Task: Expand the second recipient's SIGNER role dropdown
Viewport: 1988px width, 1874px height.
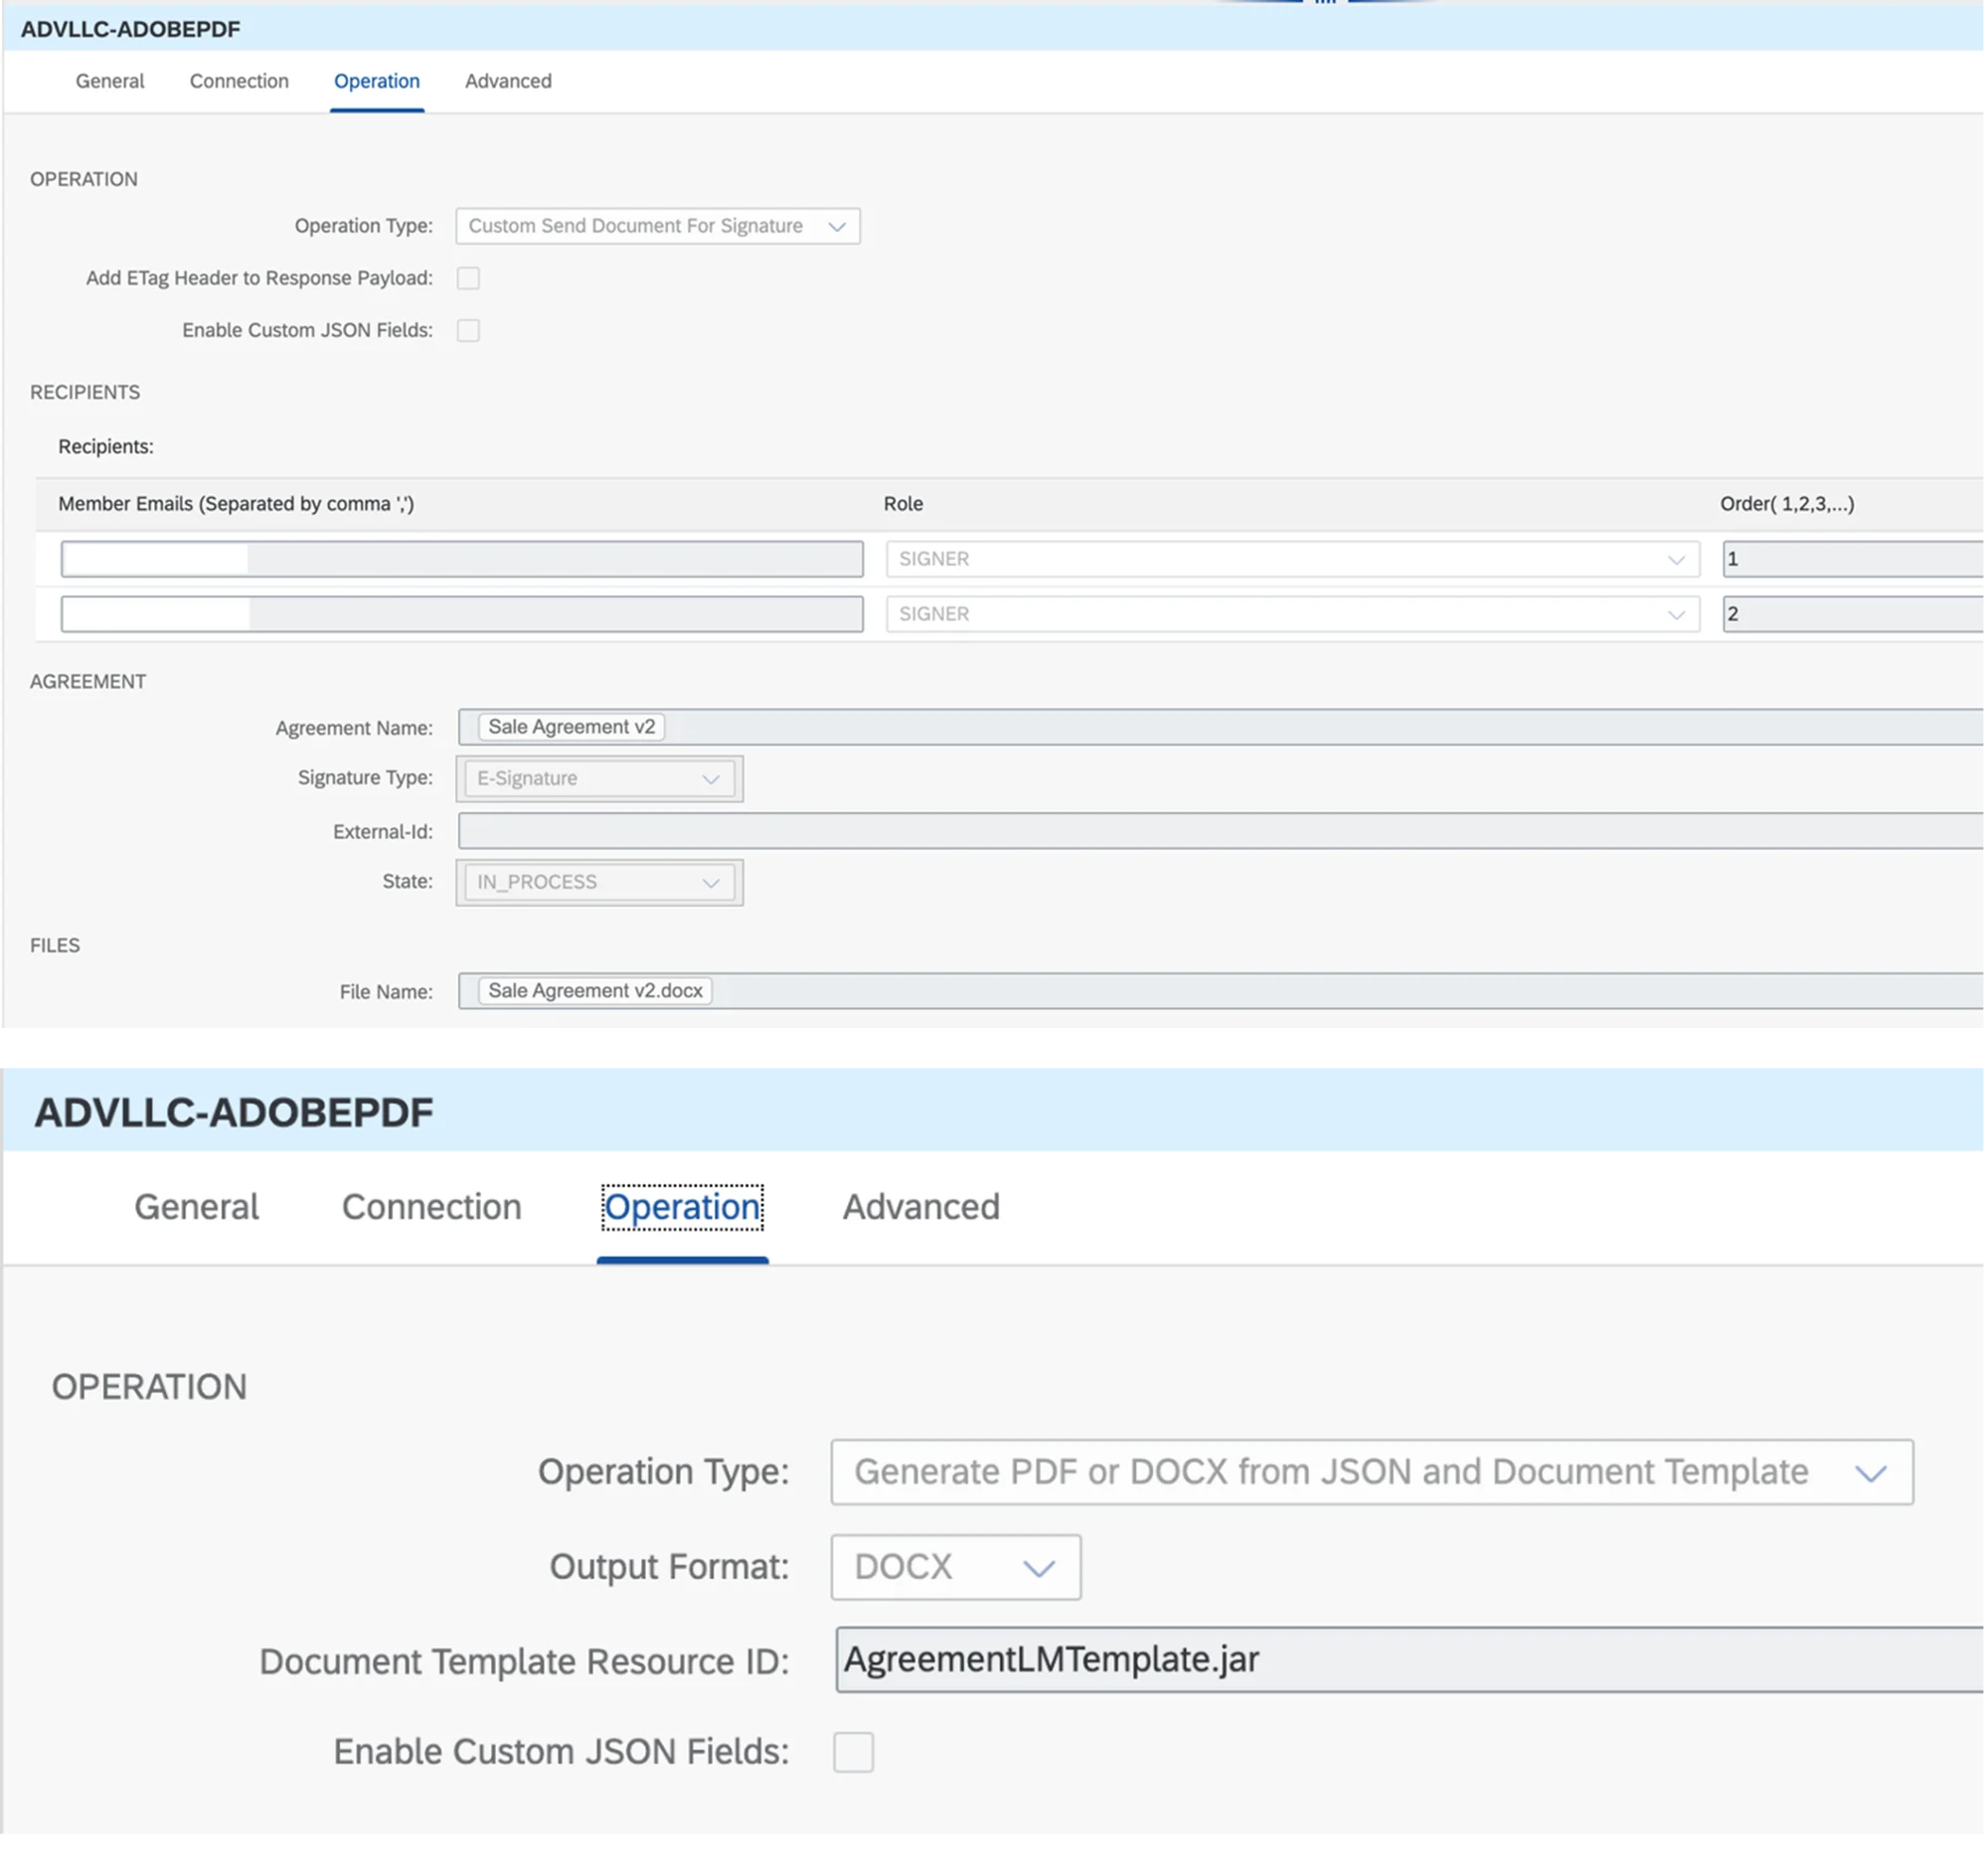Action: pos(1291,614)
